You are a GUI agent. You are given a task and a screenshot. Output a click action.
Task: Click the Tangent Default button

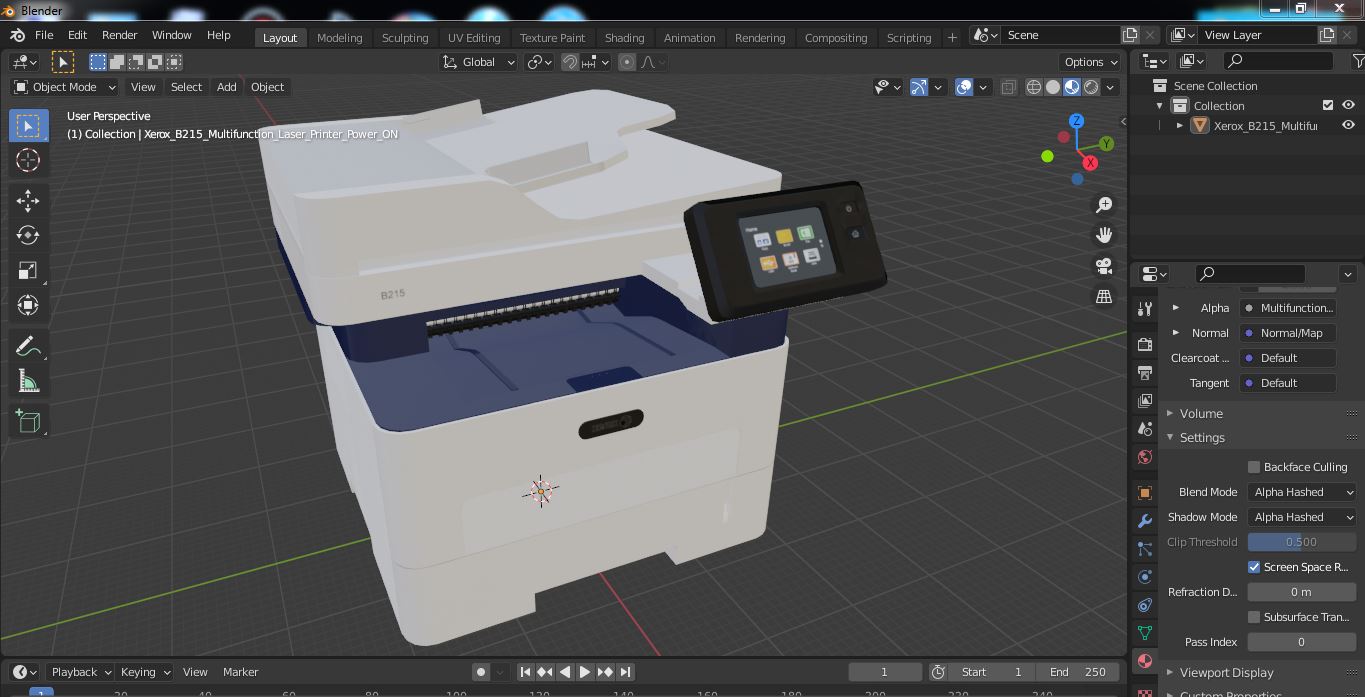1288,383
